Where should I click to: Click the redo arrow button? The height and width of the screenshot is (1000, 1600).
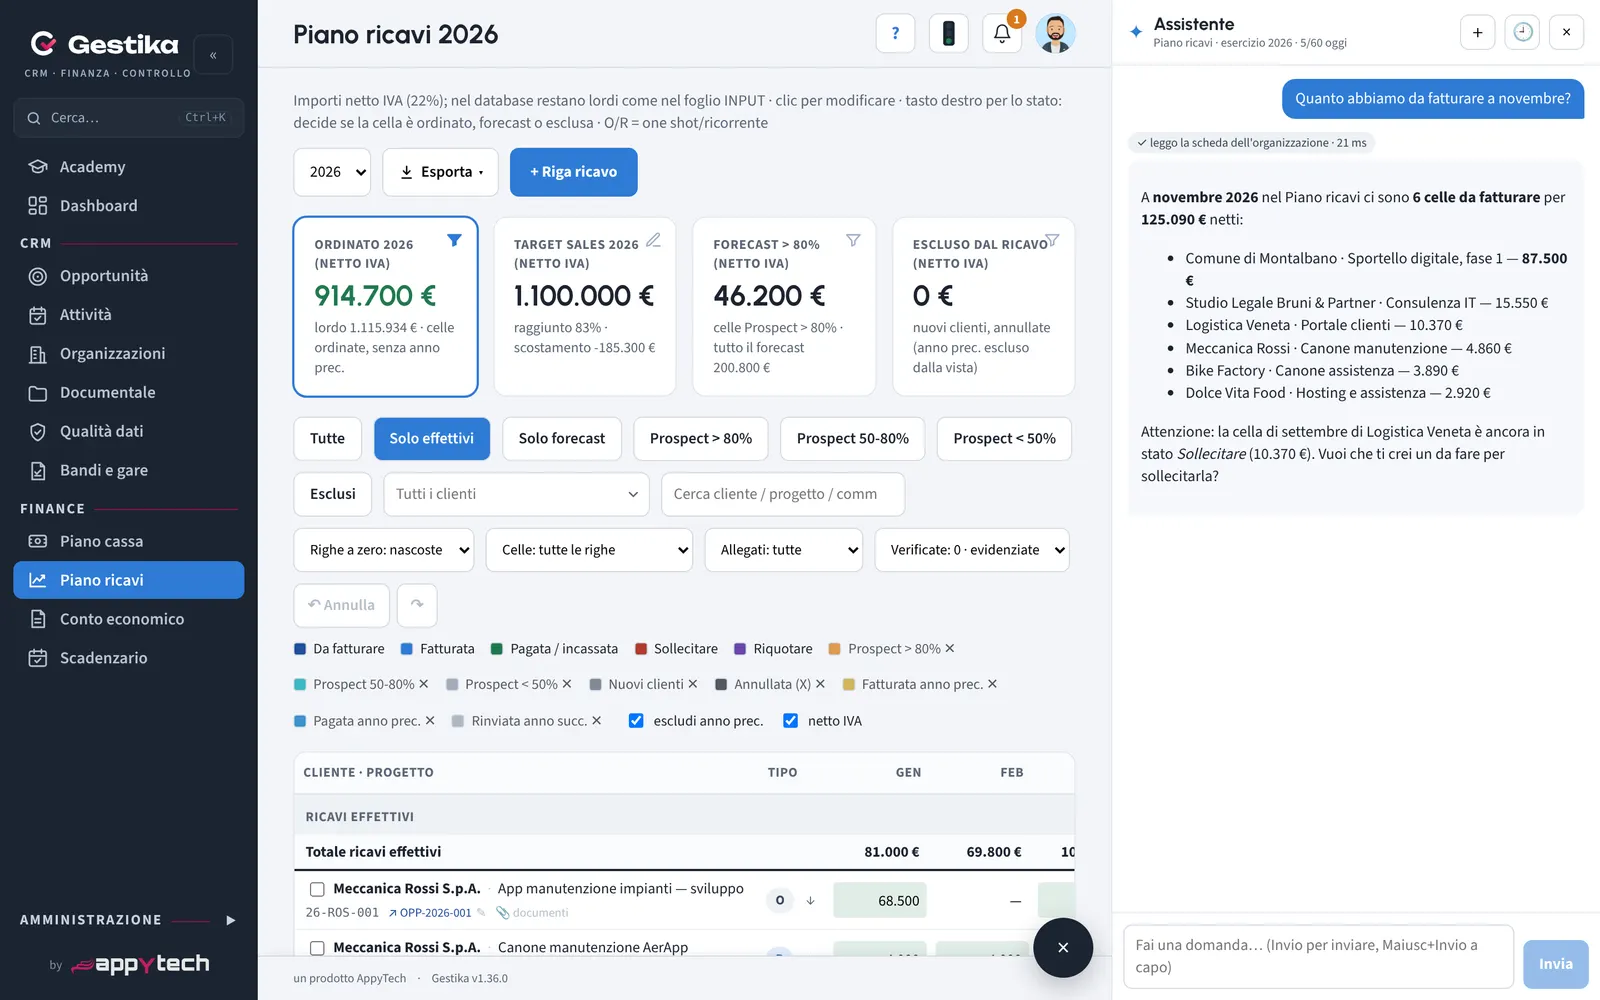click(417, 605)
